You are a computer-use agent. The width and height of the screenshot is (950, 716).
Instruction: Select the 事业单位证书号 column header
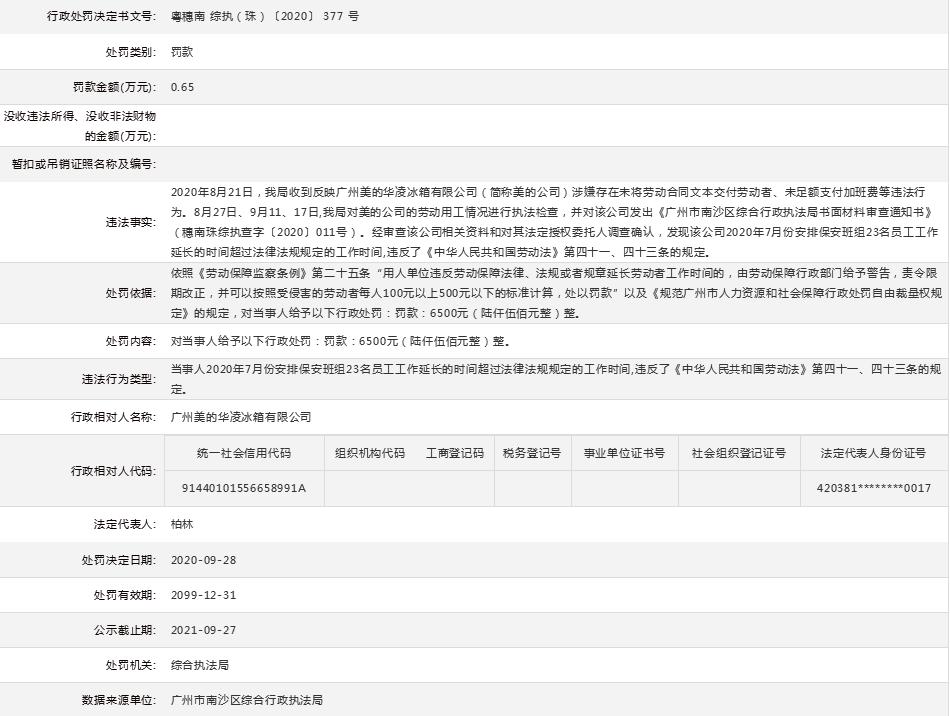click(x=624, y=452)
